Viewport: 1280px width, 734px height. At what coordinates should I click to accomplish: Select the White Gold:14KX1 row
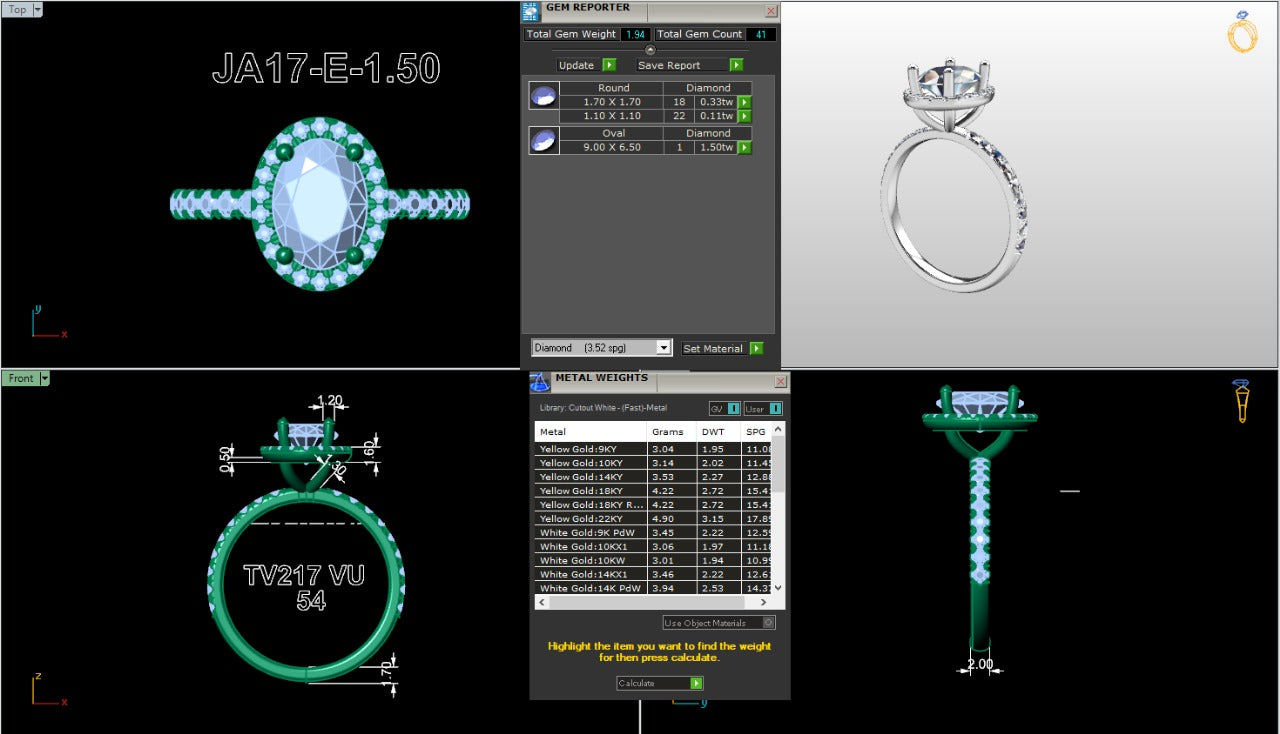(654, 575)
